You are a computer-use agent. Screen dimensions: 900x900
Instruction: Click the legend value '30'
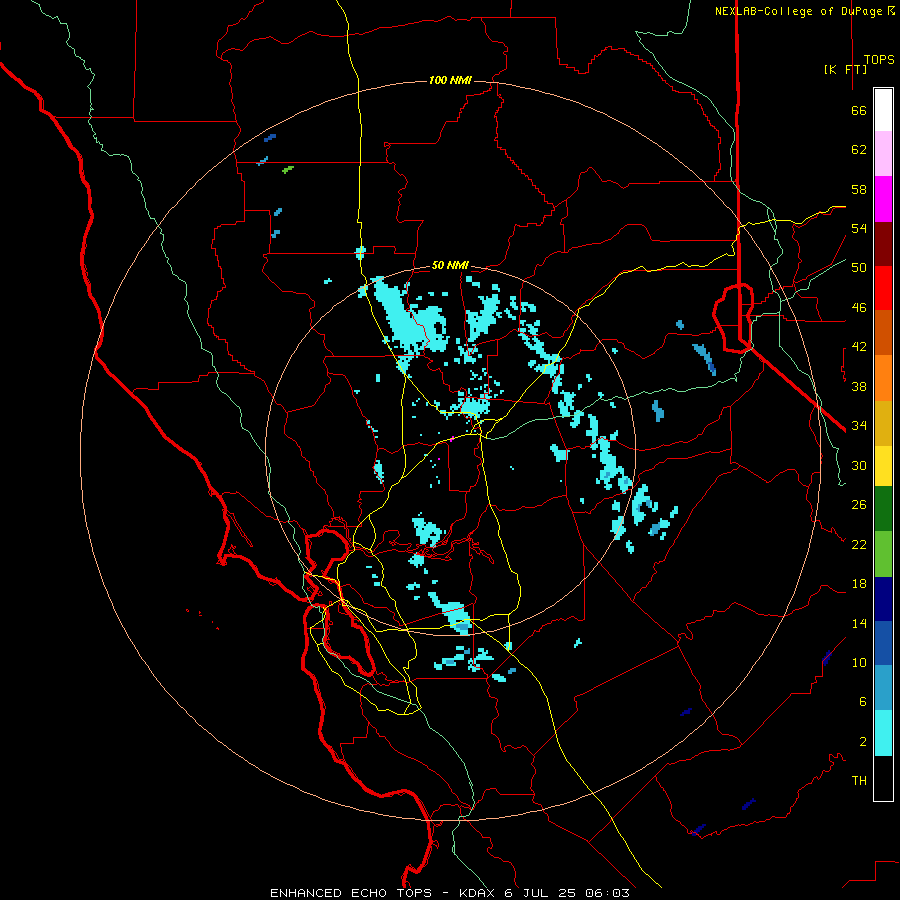click(859, 465)
